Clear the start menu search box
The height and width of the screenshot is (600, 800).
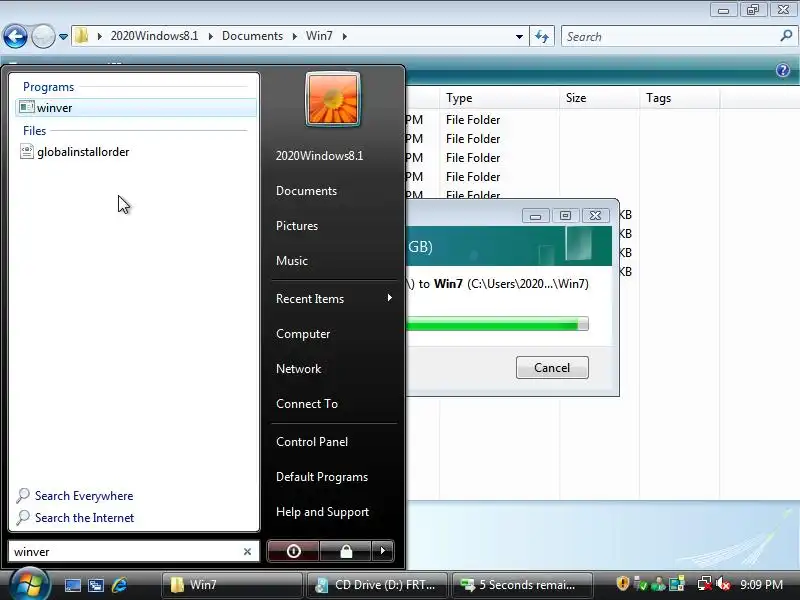[x=247, y=552]
